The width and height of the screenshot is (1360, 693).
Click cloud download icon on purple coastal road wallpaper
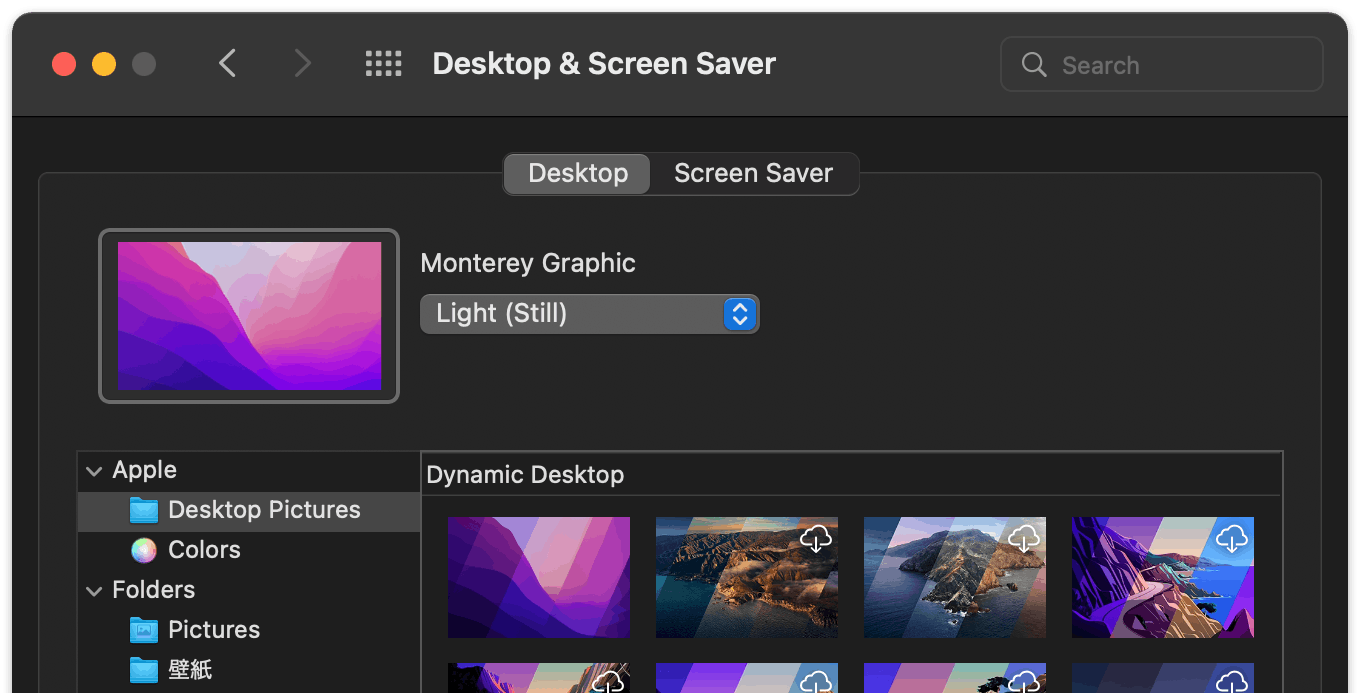click(x=1232, y=539)
